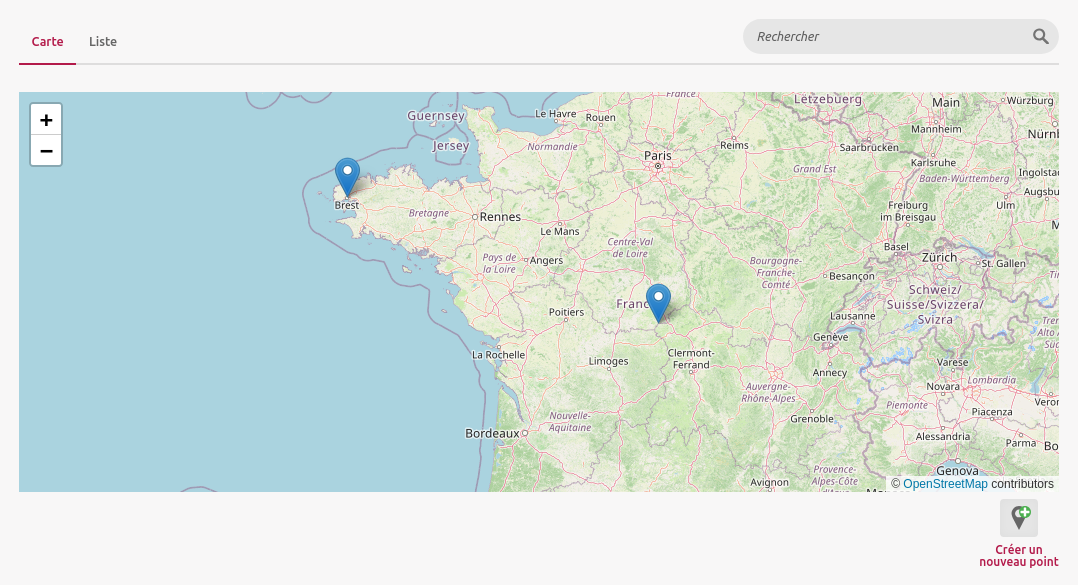This screenshot has height=585, width=1078.
Task: Click the Baden-Württemberg region label
Action: (x=964, y=179)
